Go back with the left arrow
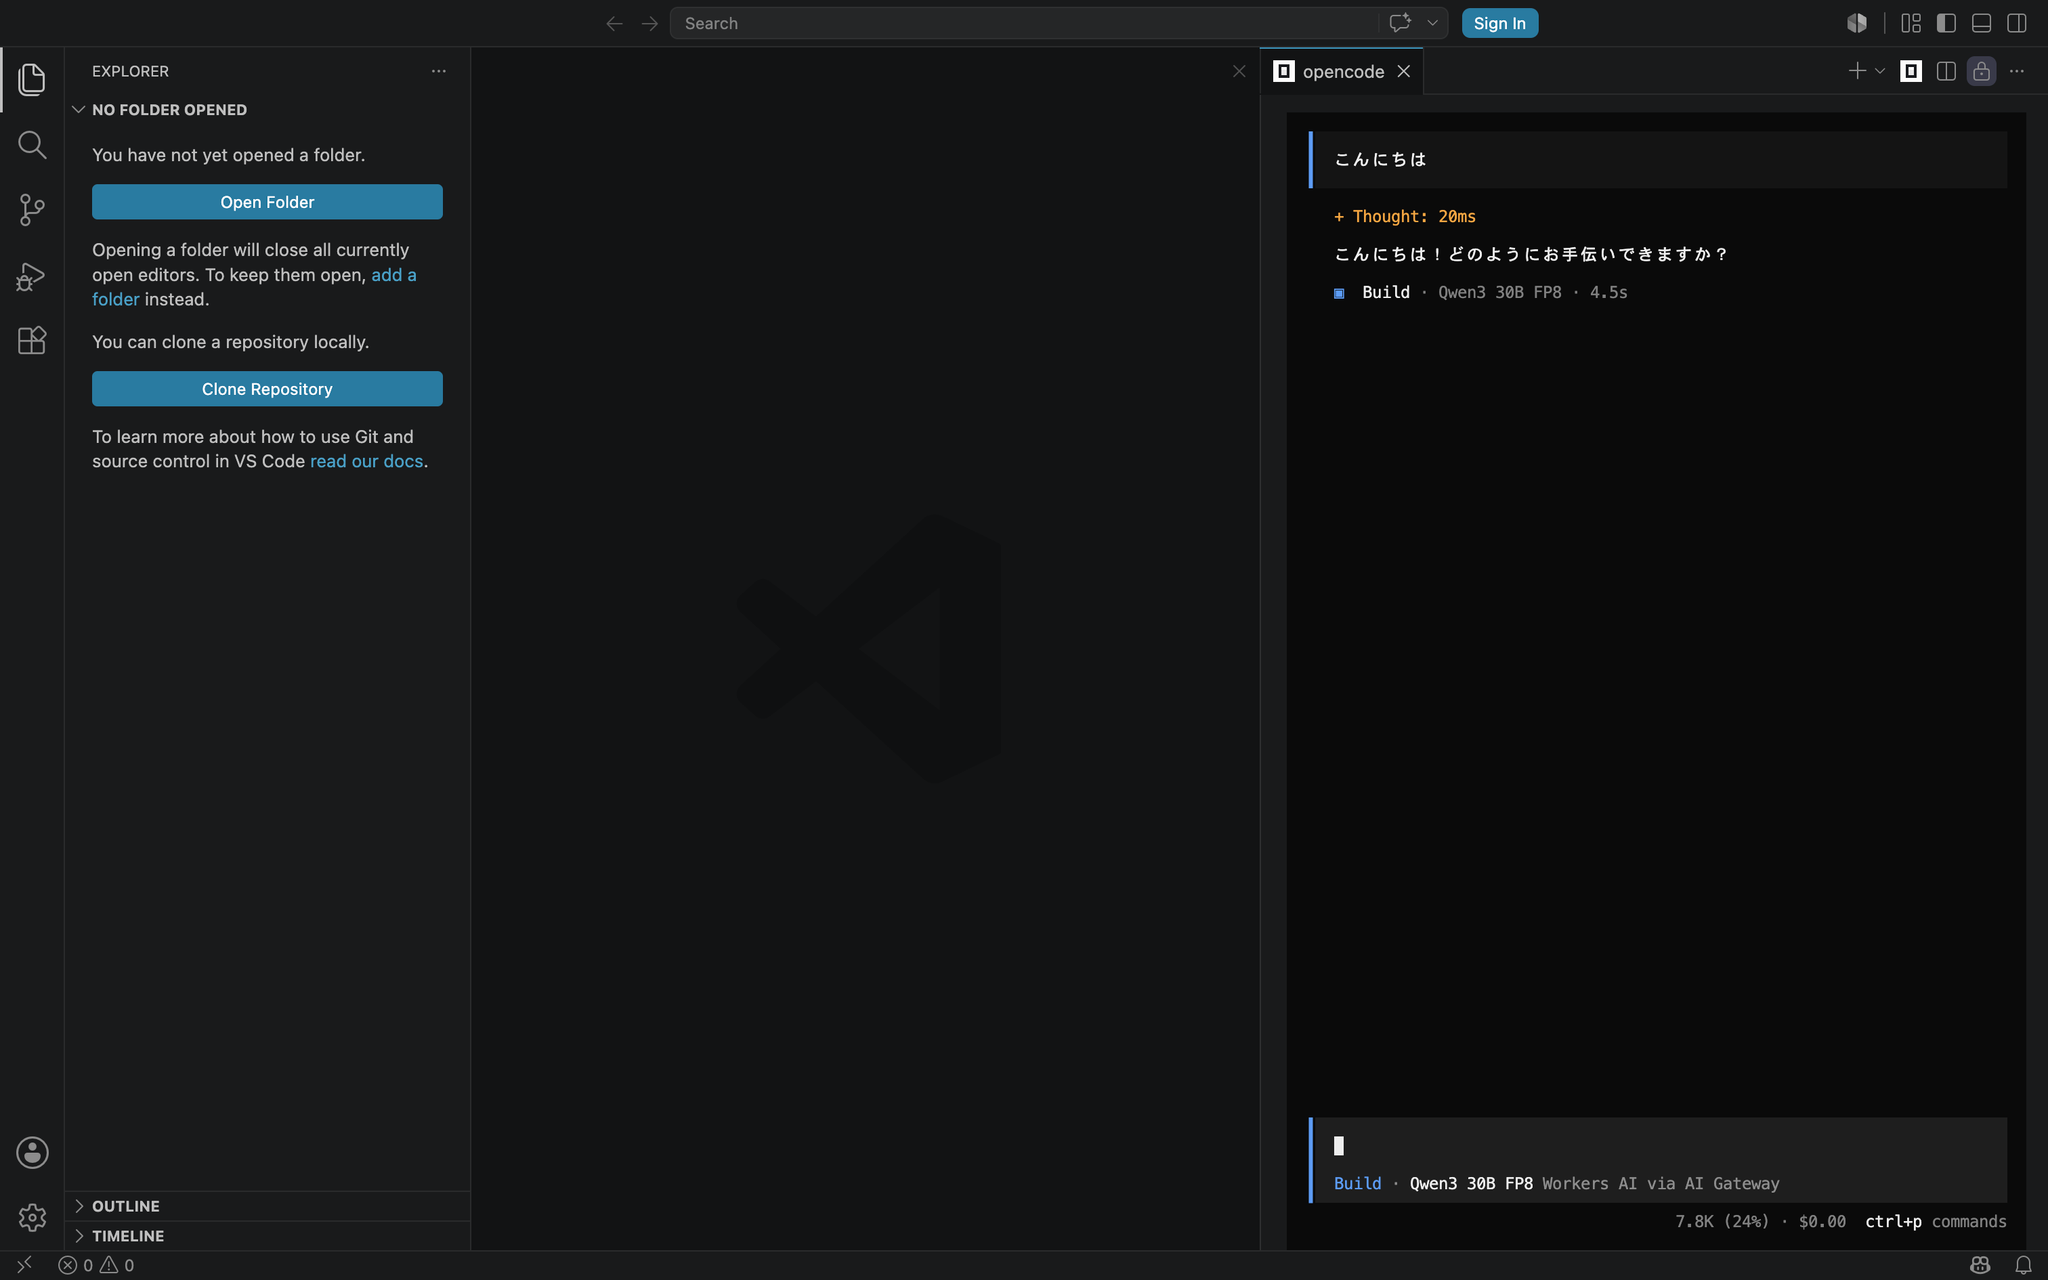The width and height of the screenshot is (2048, 1280). [614, 23]
